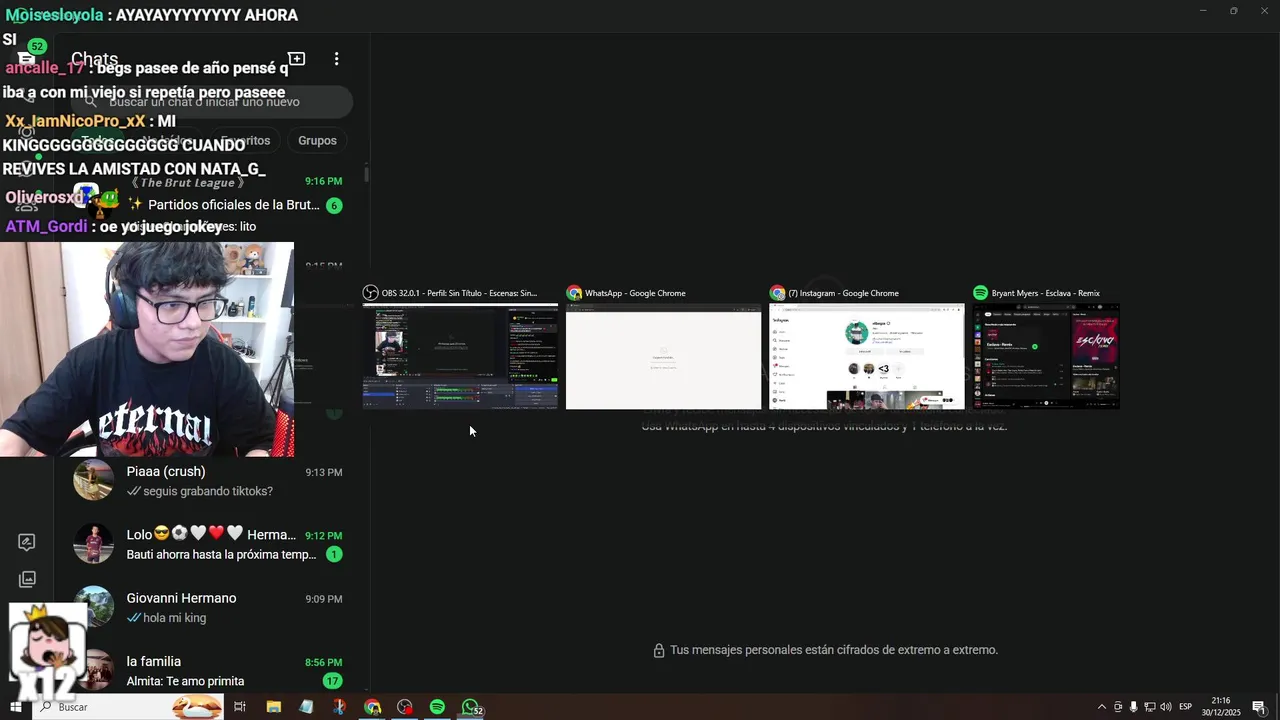
Task: Open WhatsApp taskbar icon with 52 badge
Action: click(x=471, y=707)
